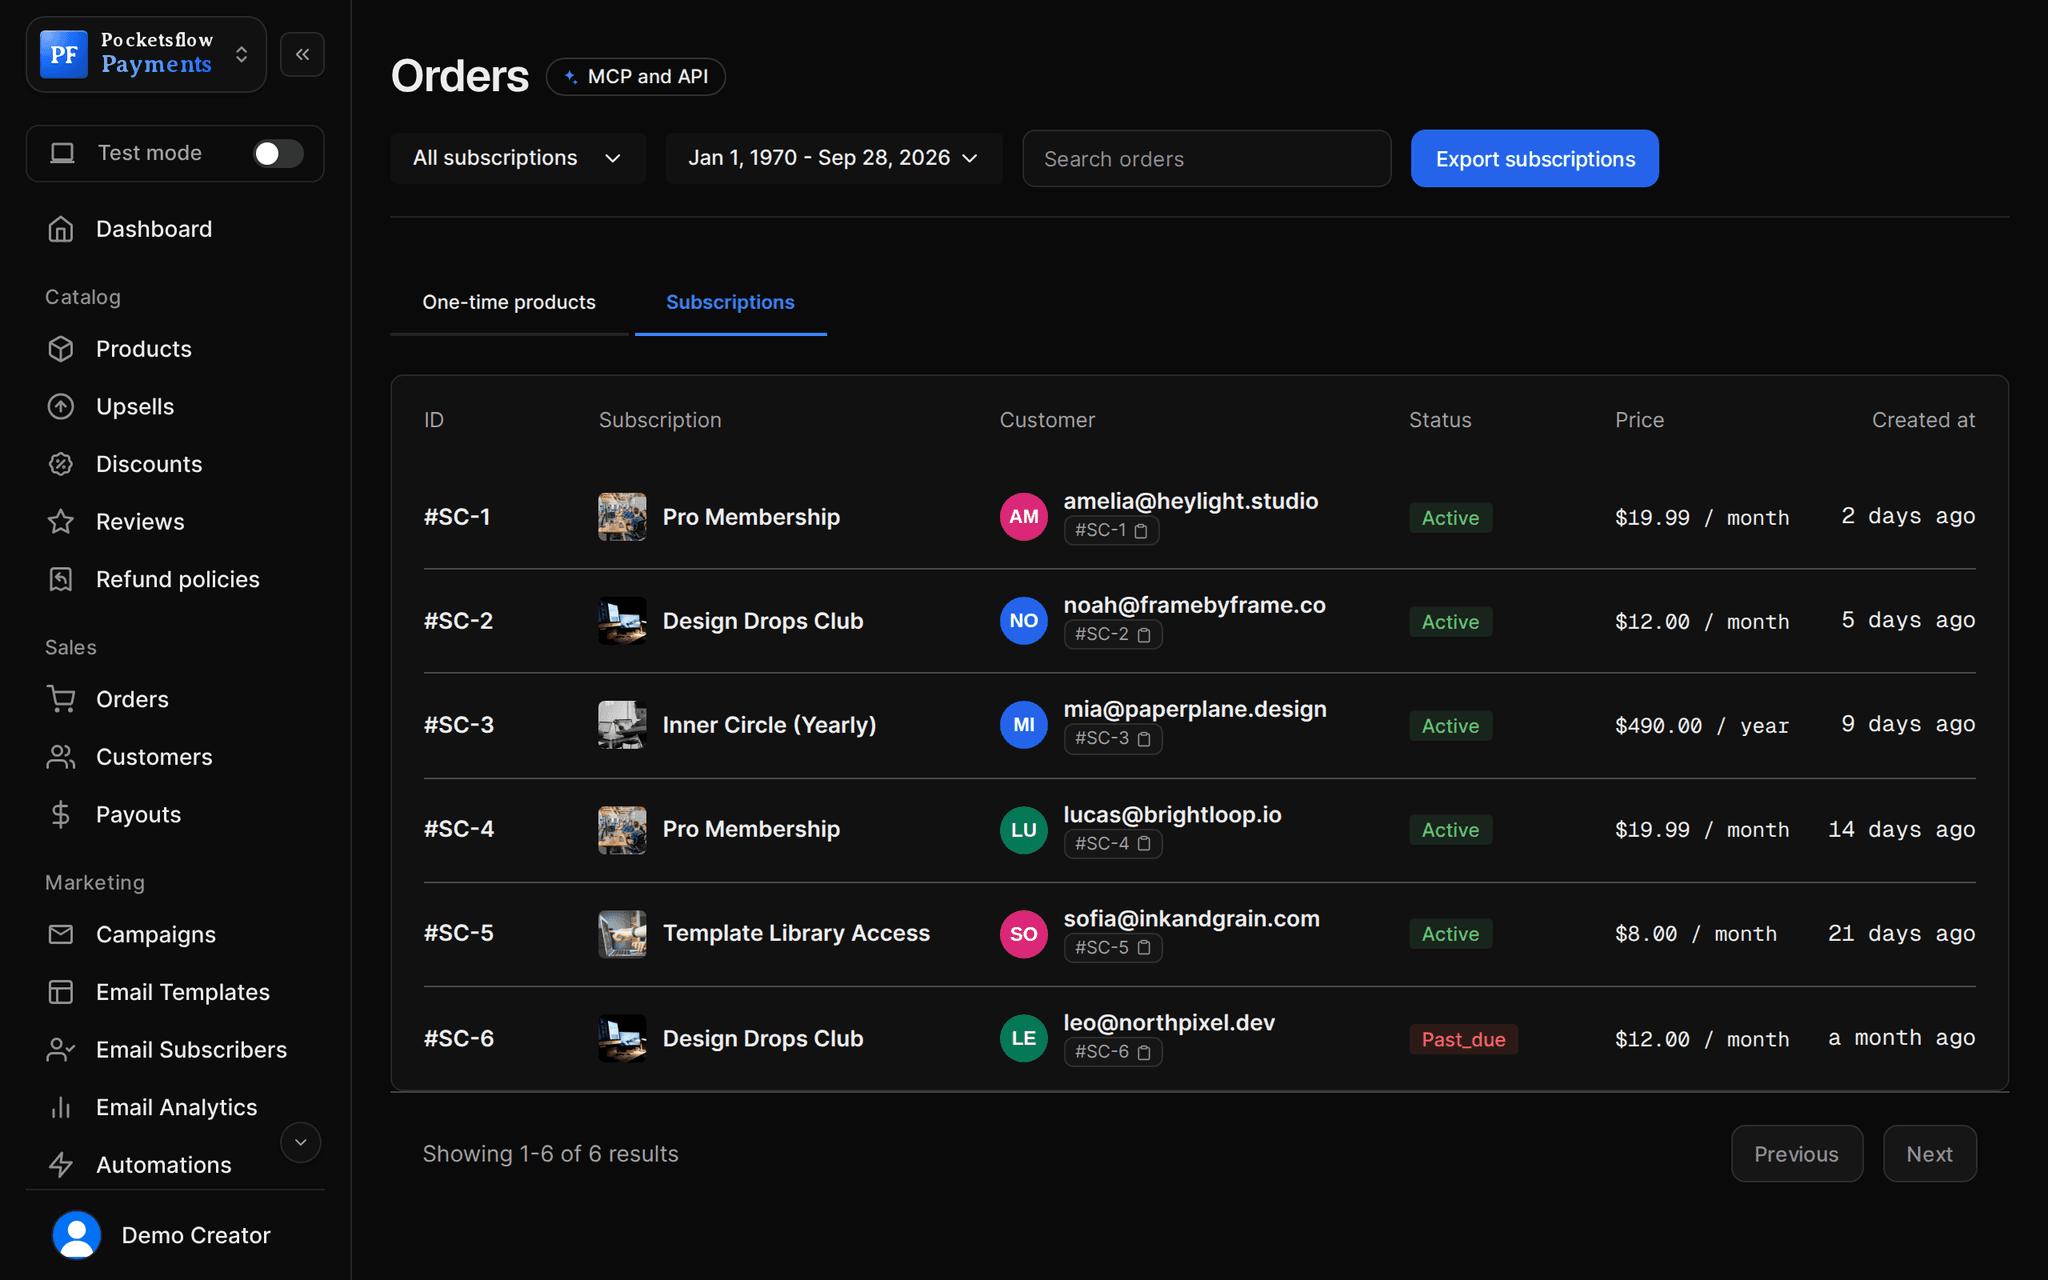Open the All subscriptions filter dropdown
The width and height of the screenshot is (2048, 1280).
point(518,158)
